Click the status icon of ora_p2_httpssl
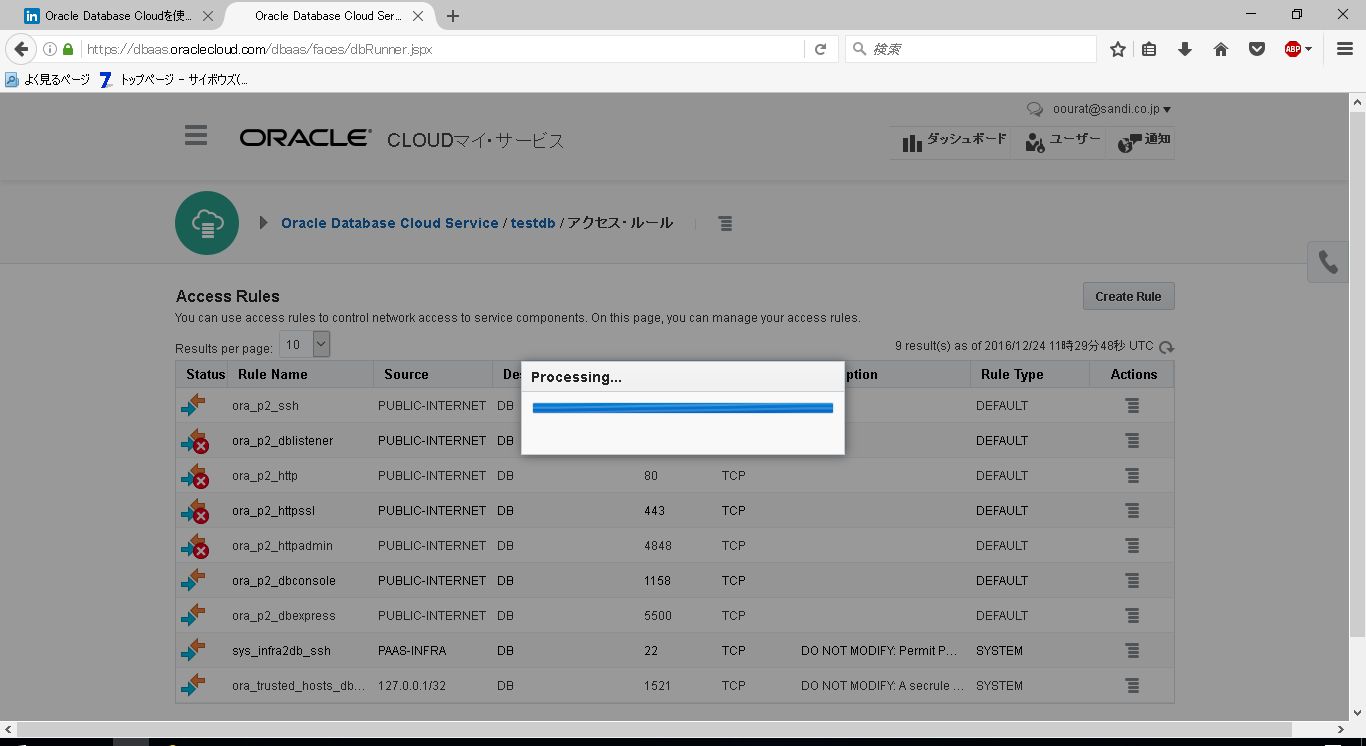1366x746 pixels. point(194,511)
